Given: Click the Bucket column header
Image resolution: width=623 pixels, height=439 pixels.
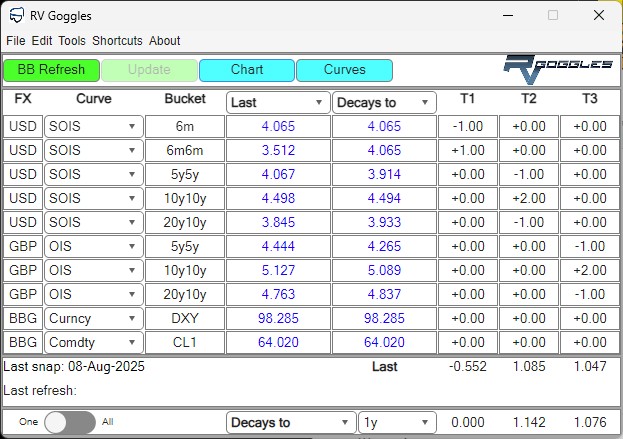Looking at the screenshot, I should click(185, 99).
